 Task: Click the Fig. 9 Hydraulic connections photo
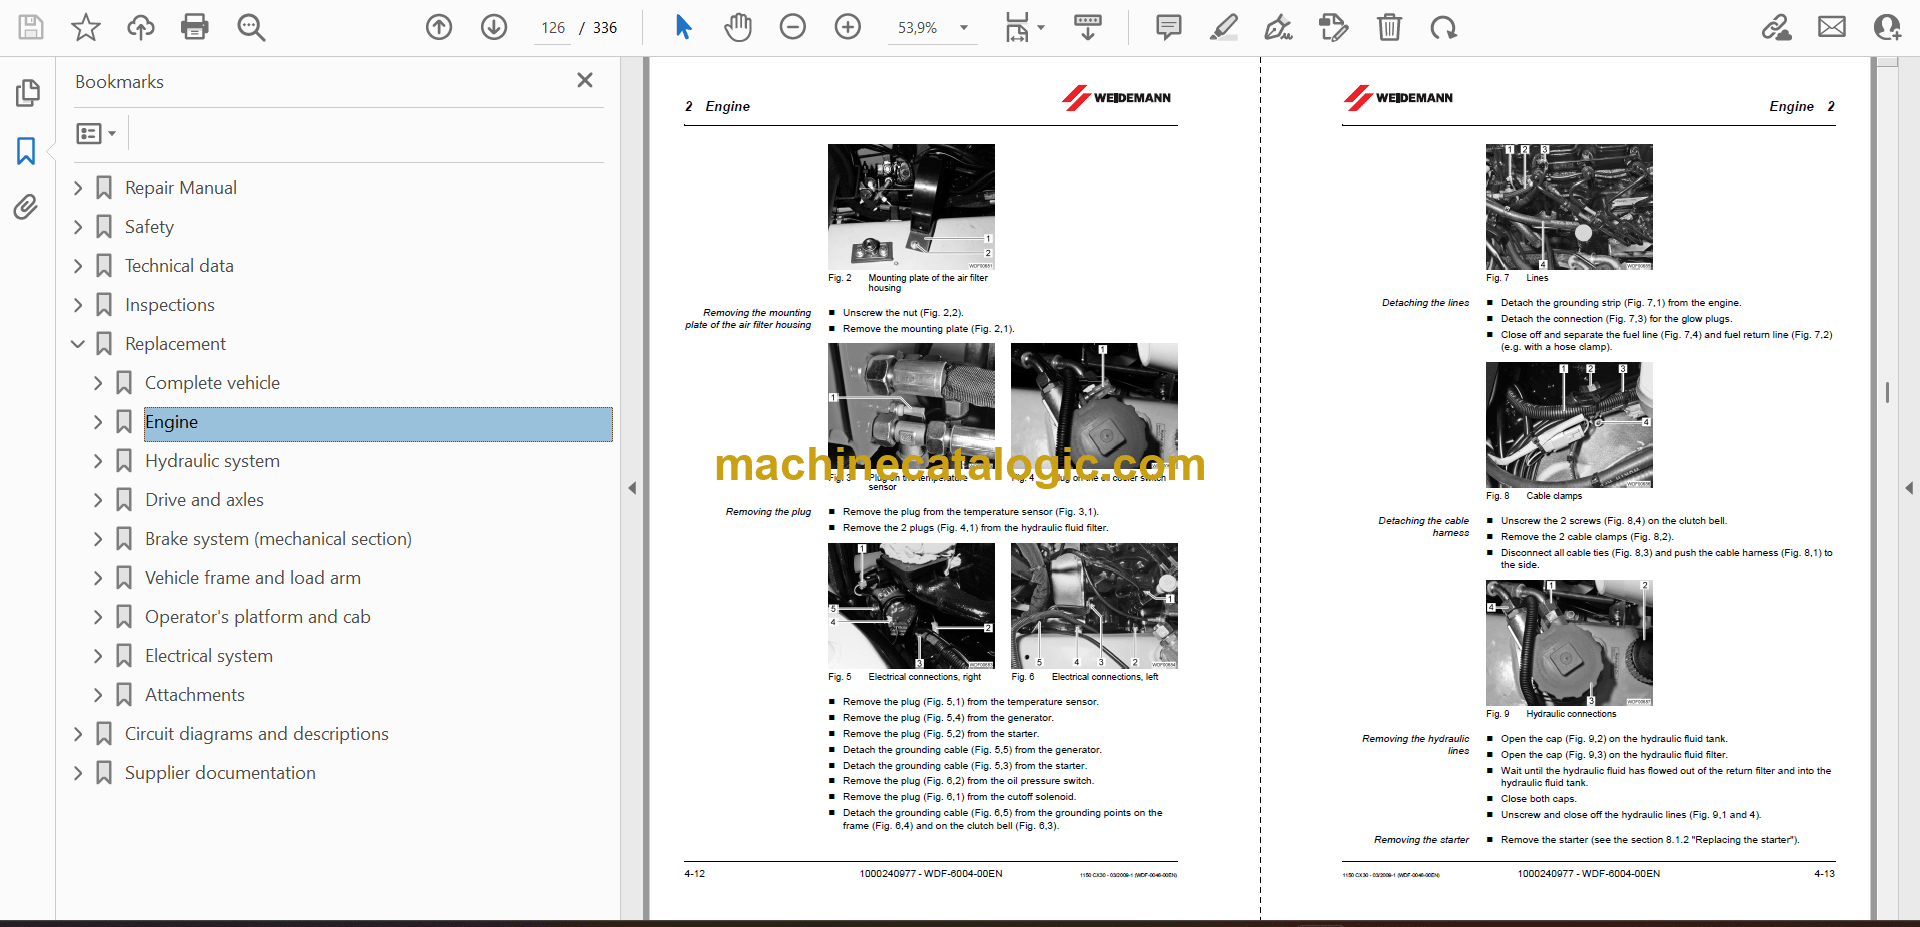tap(1569, 643)
